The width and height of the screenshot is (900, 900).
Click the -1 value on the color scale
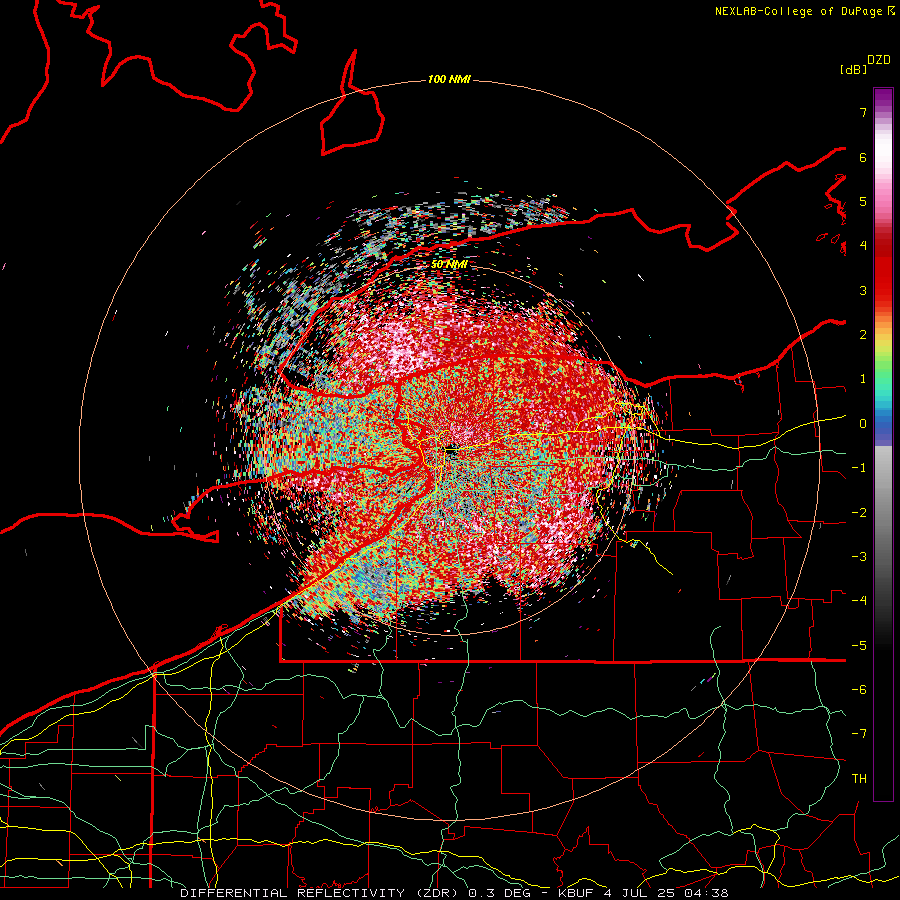tap(859, 468)
